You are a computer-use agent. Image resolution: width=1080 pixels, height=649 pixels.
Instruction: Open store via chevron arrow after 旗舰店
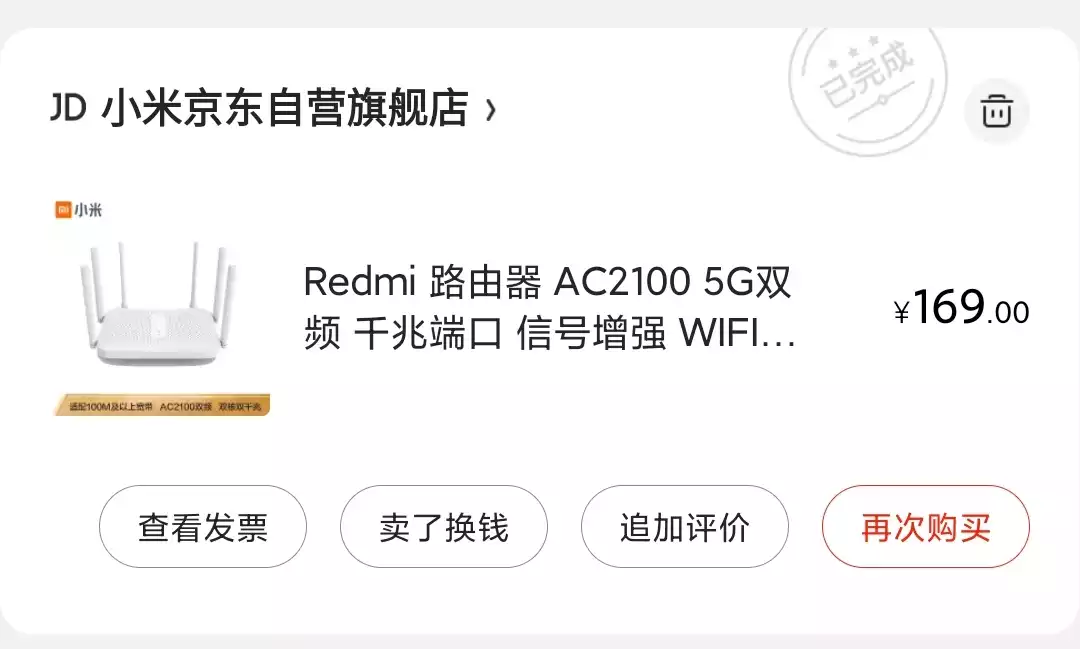tap(490, 110)
